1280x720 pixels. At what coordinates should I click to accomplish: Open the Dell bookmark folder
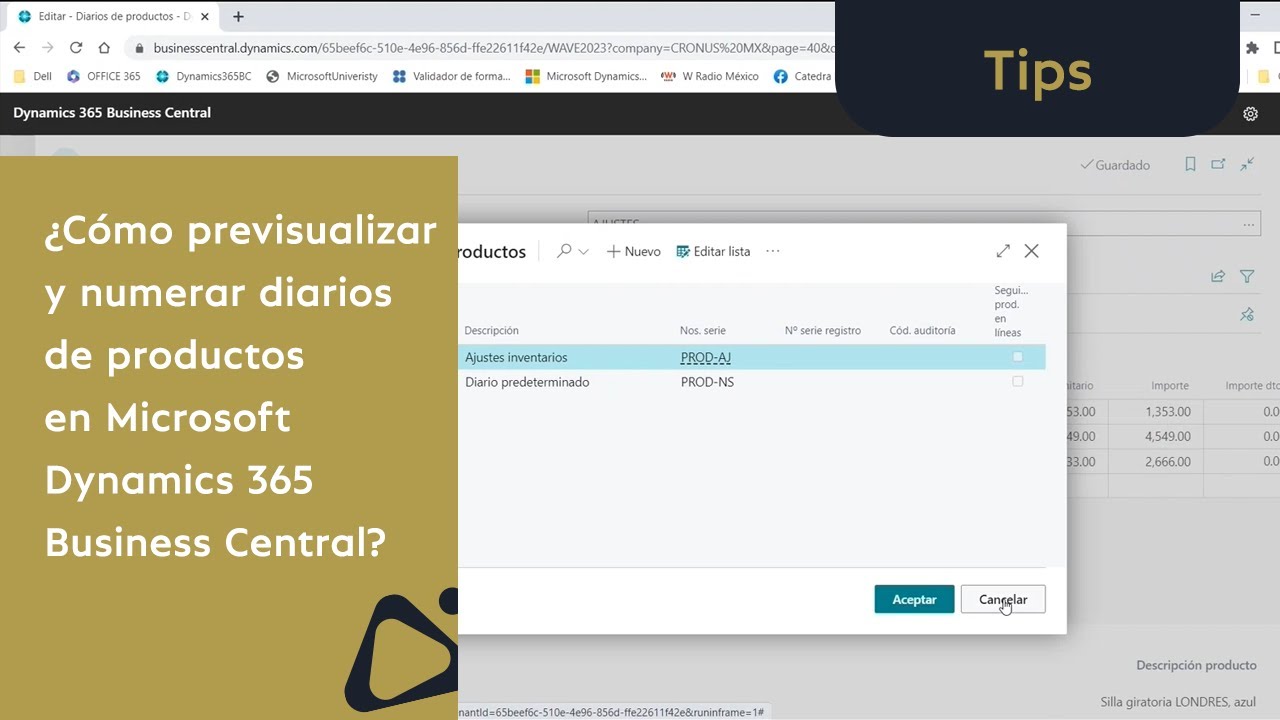[32, 76]
